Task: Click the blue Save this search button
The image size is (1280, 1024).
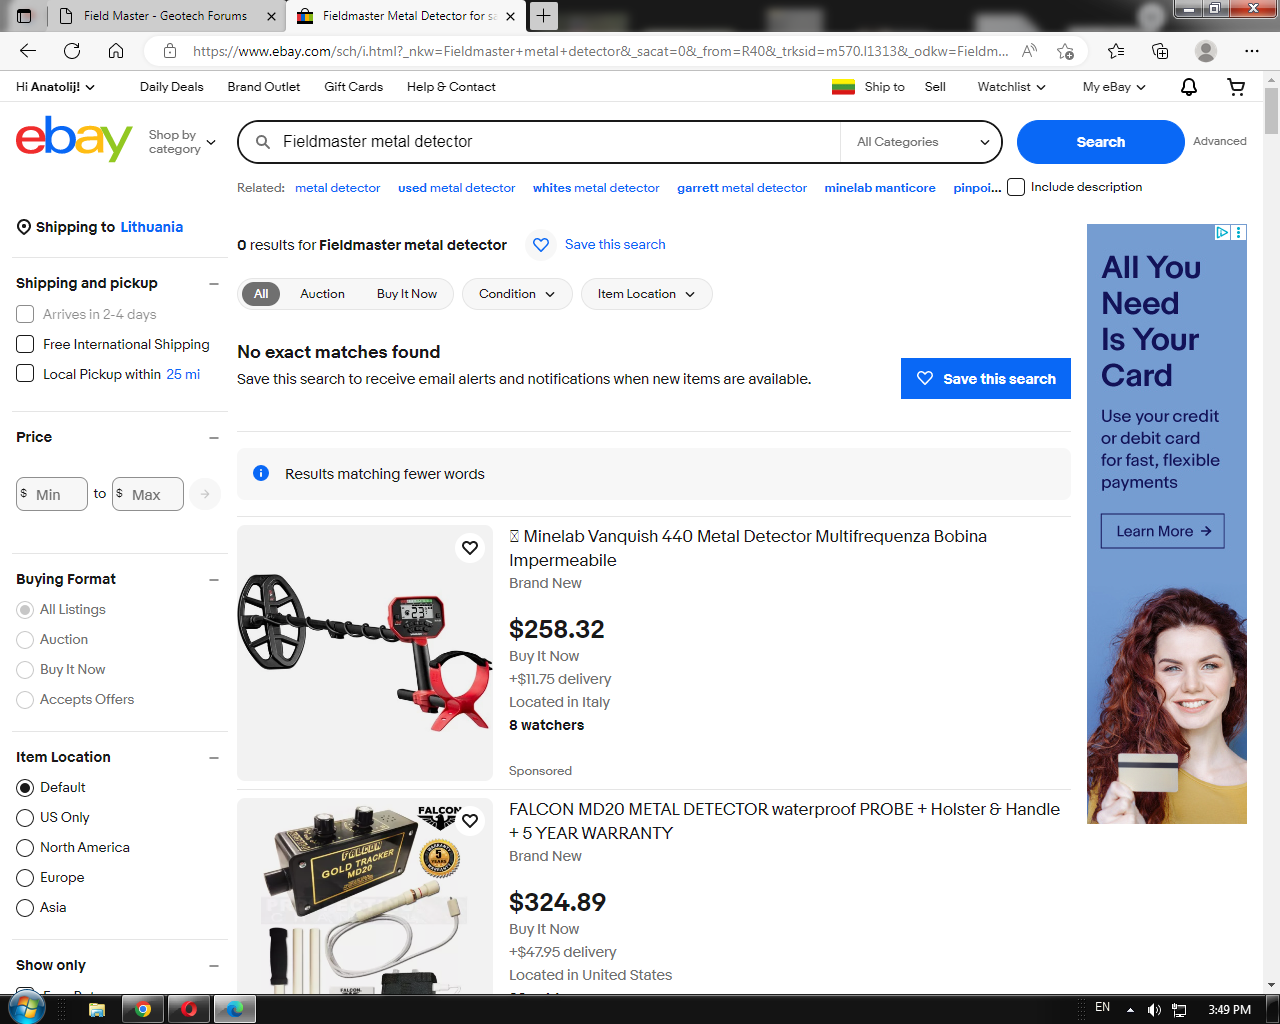Action: tap(986, 379)
